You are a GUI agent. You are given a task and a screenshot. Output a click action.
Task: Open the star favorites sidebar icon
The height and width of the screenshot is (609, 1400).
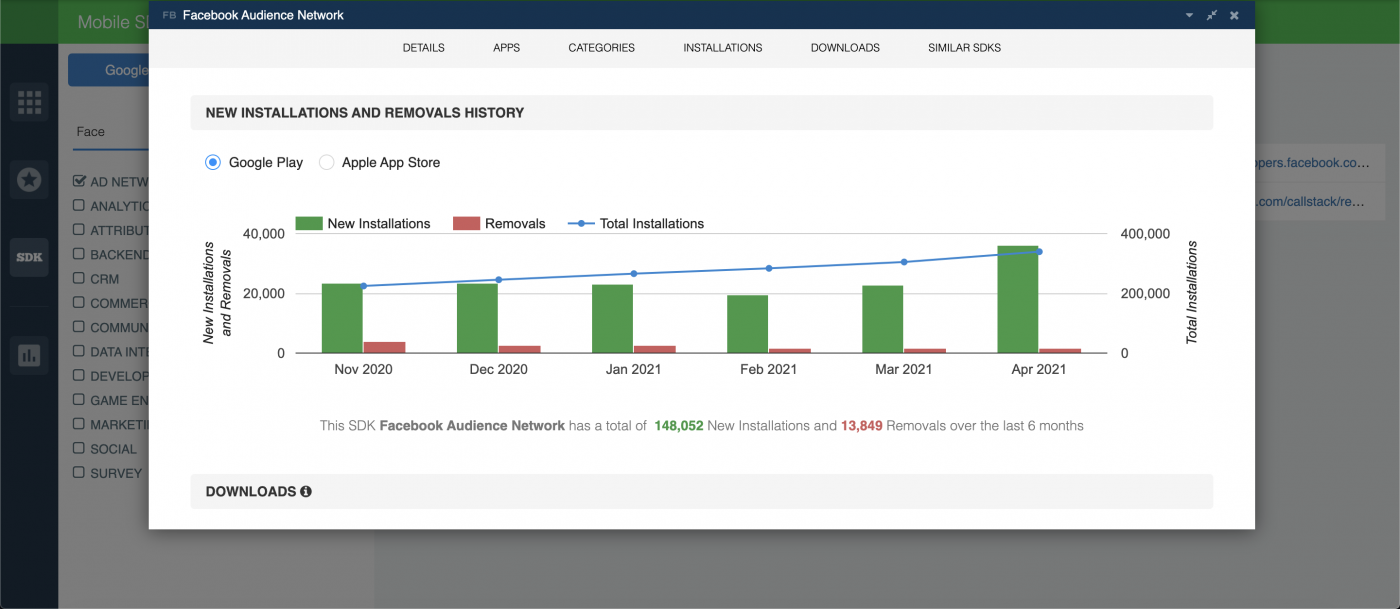[29, 179]
